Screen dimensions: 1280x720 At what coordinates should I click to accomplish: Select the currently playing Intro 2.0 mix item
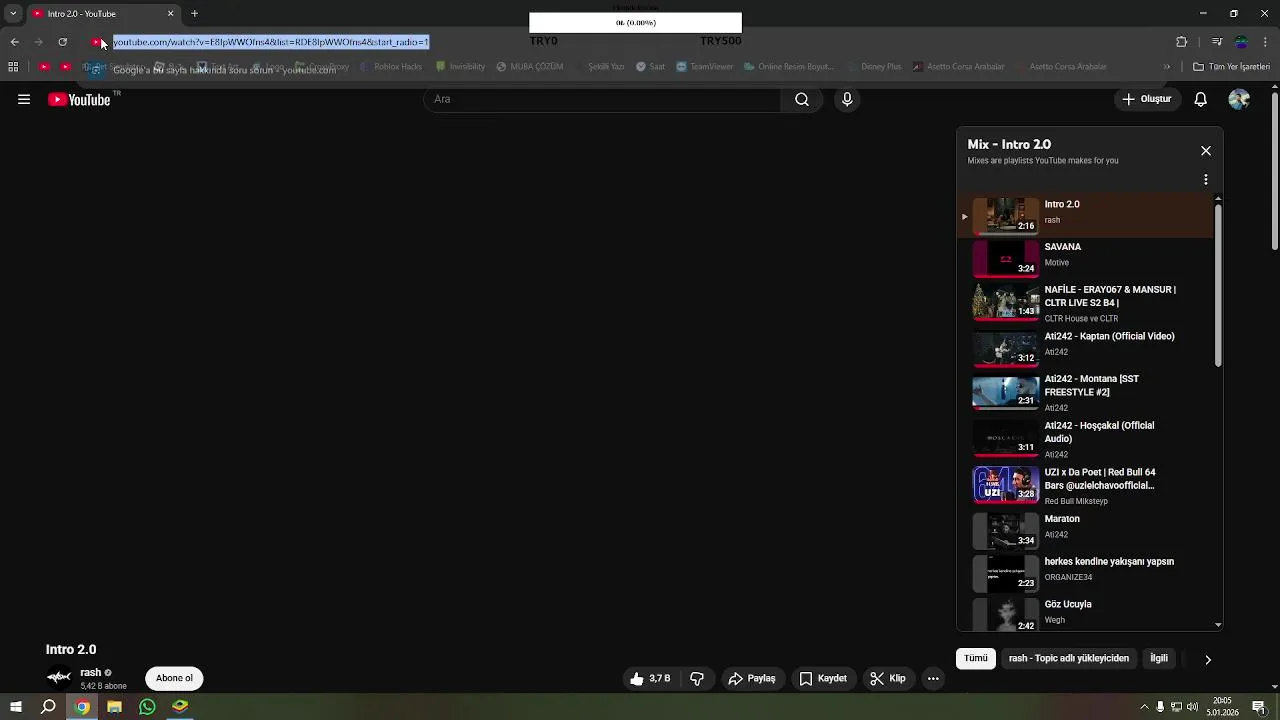pos(1087,216)
